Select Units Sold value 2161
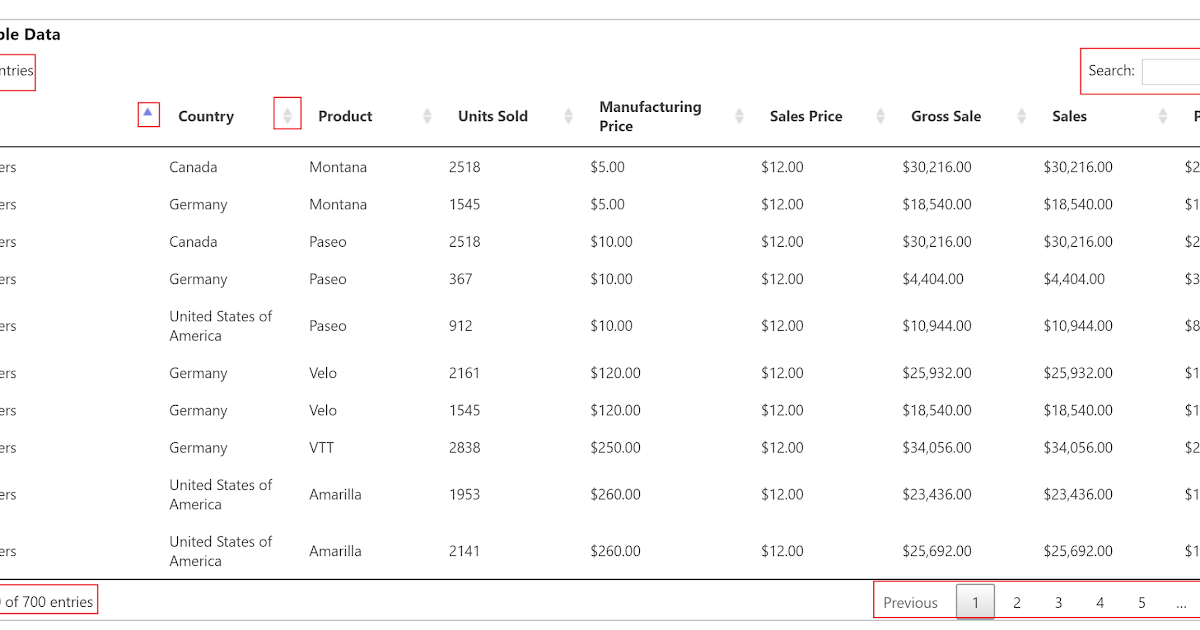 click(464, 373)
